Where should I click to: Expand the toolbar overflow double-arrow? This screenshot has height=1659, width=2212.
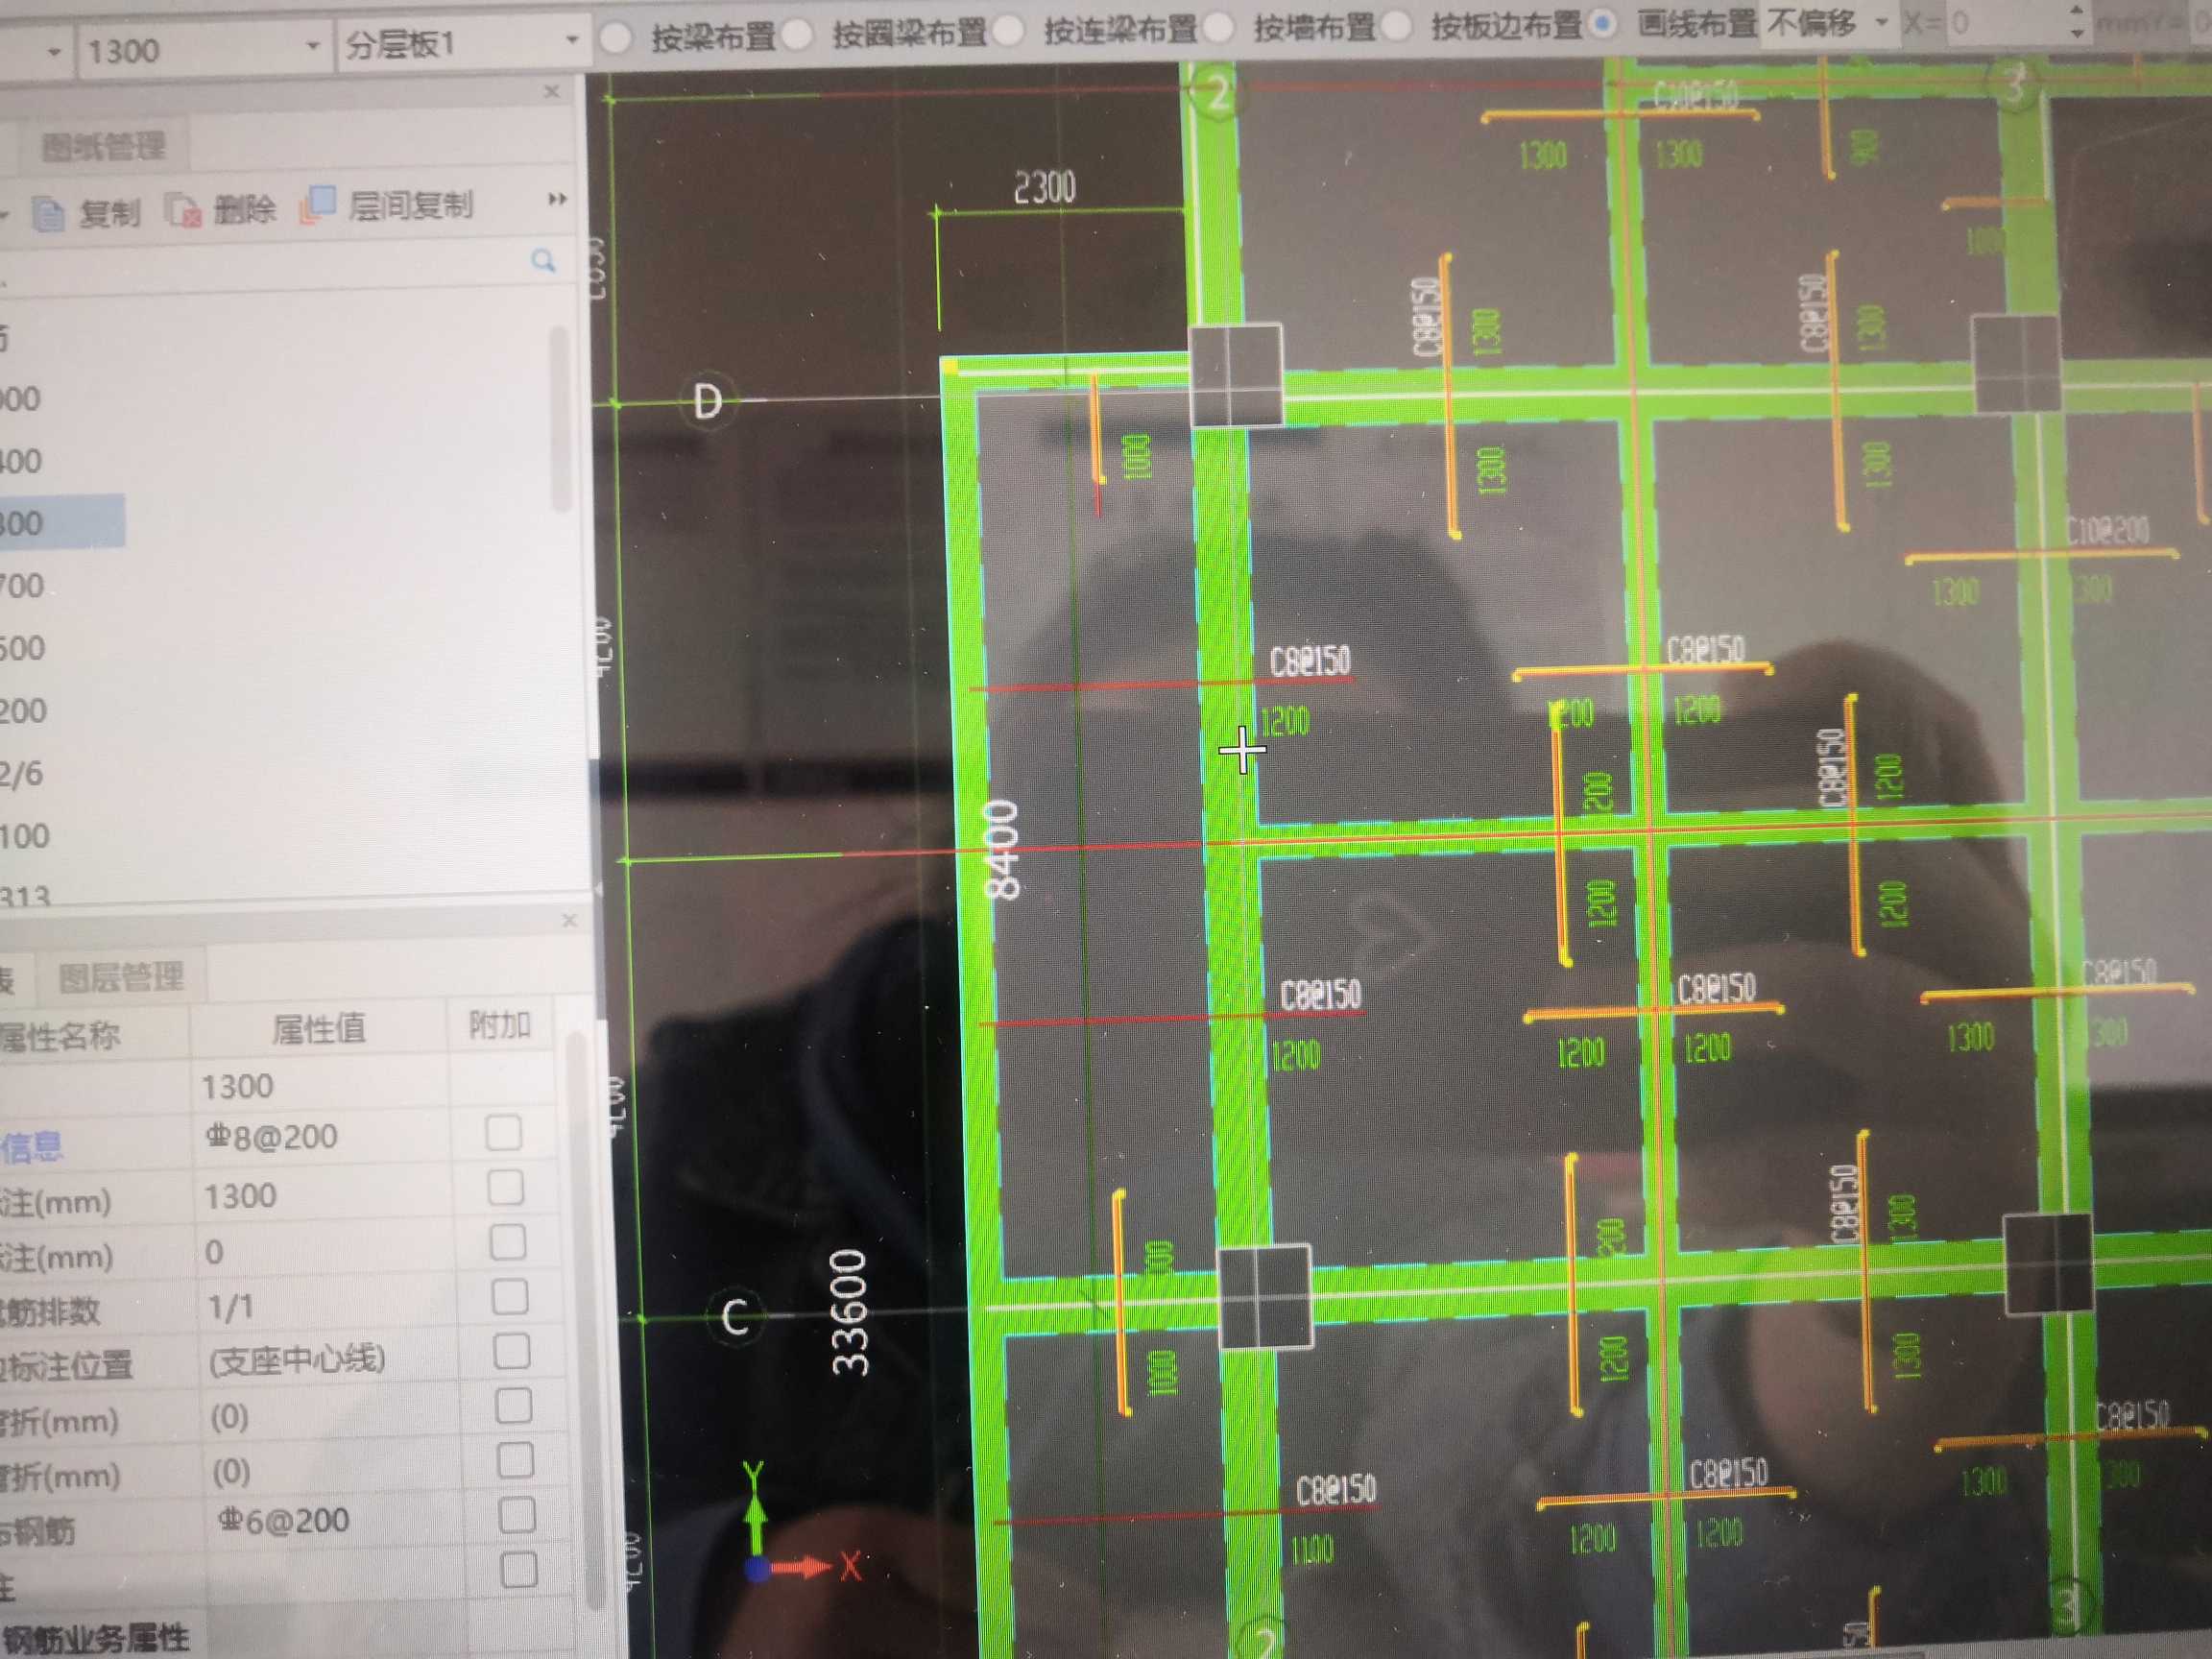pos(557,199)
